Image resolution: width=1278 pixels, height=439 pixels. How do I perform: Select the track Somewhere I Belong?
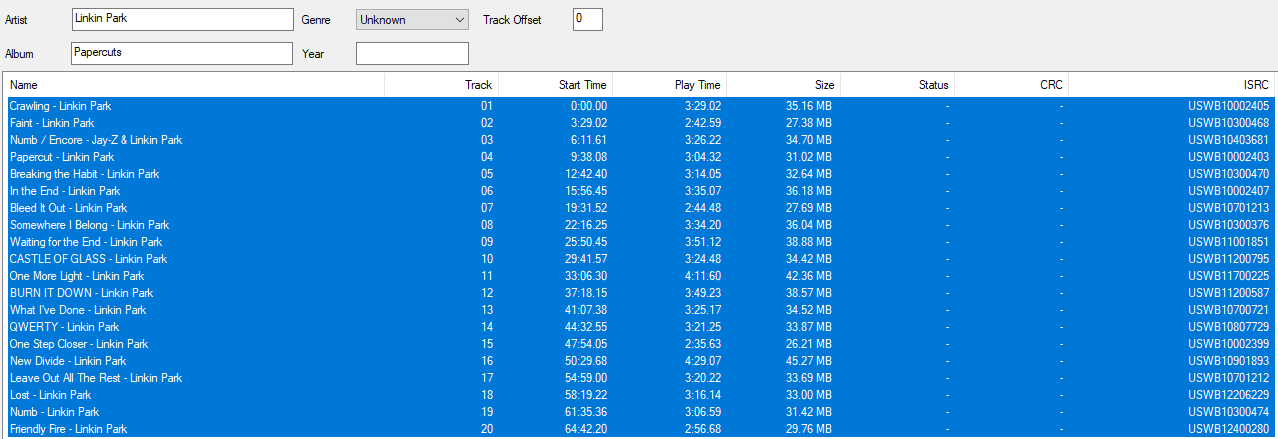pyautogui.click(x=639, y=225)
